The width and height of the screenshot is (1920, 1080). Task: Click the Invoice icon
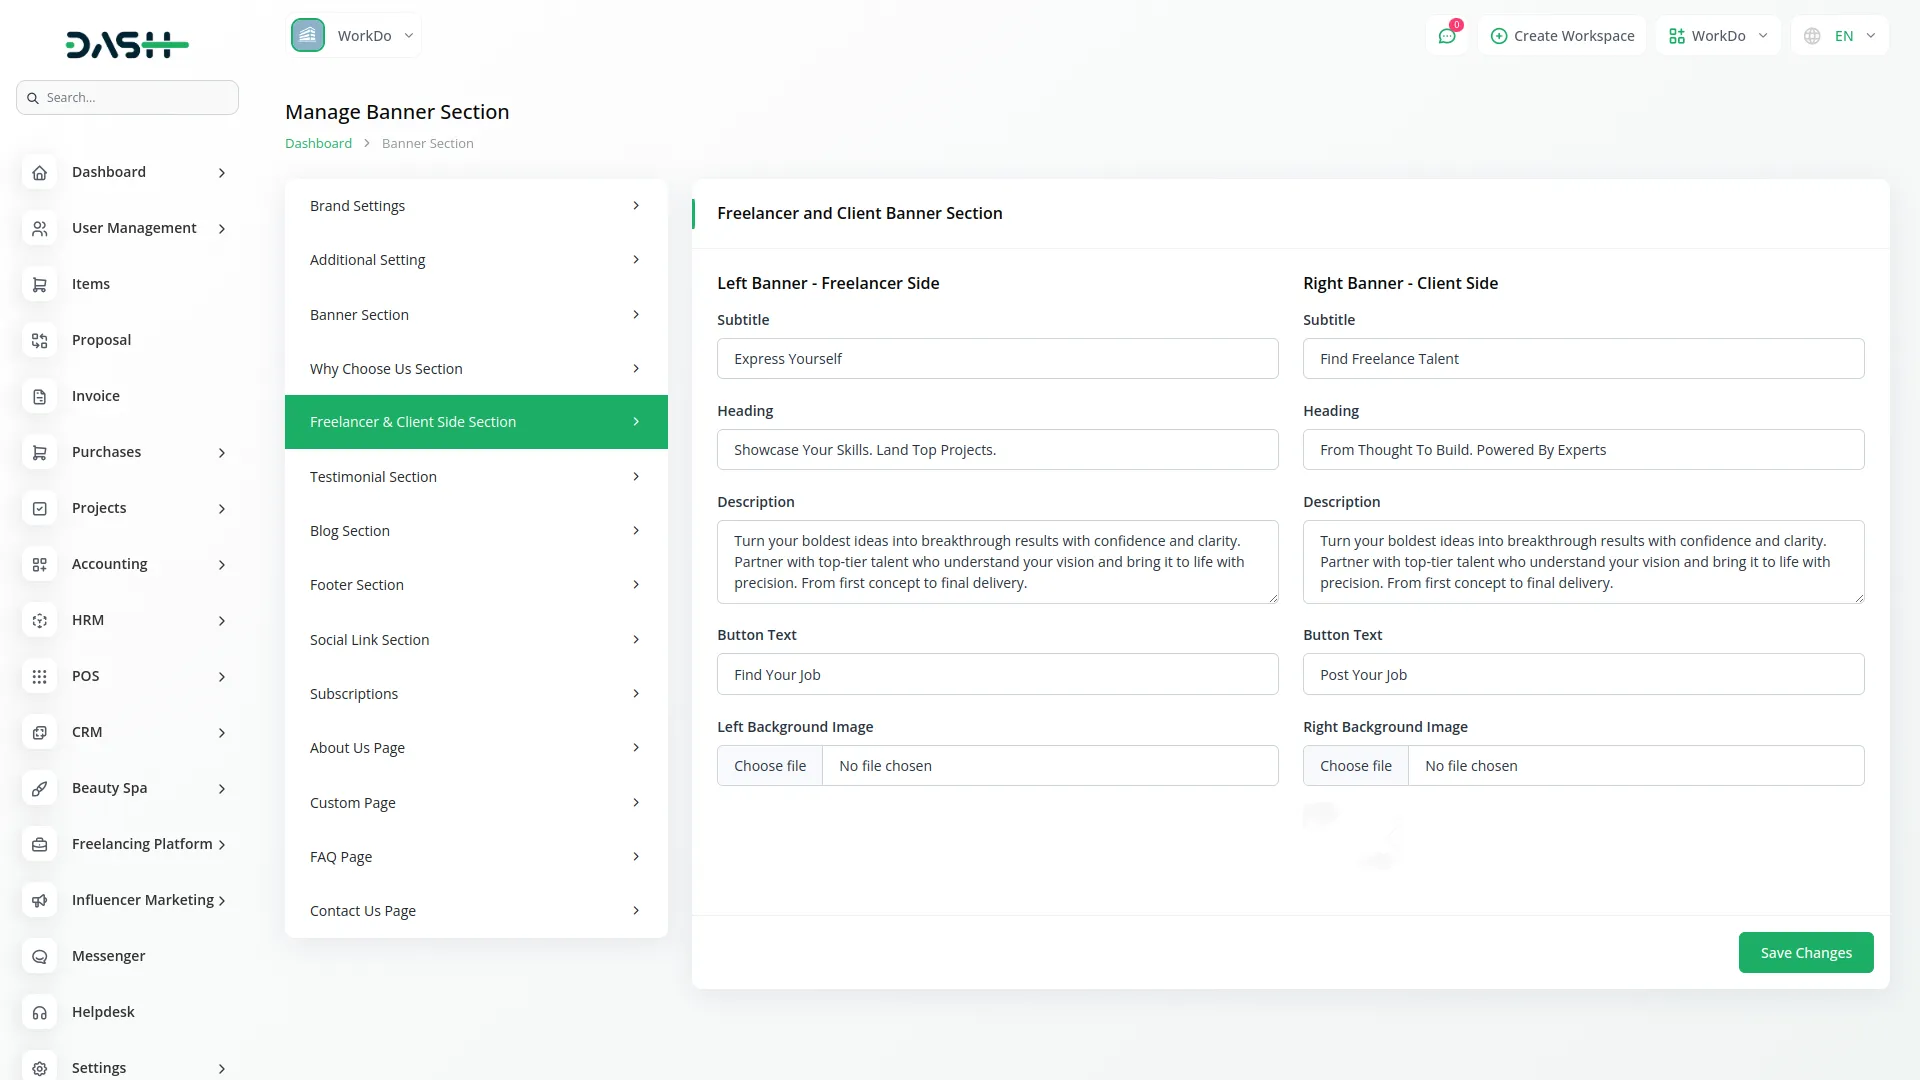point(39,396)
